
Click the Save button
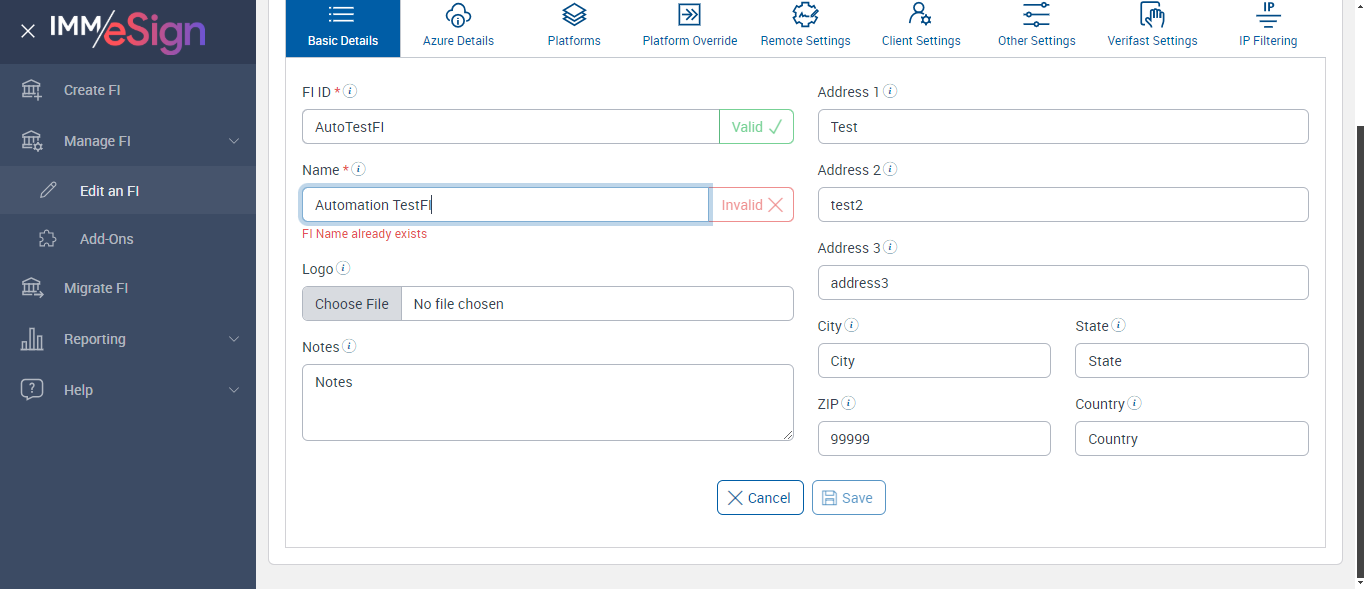(x=849, y=498)
